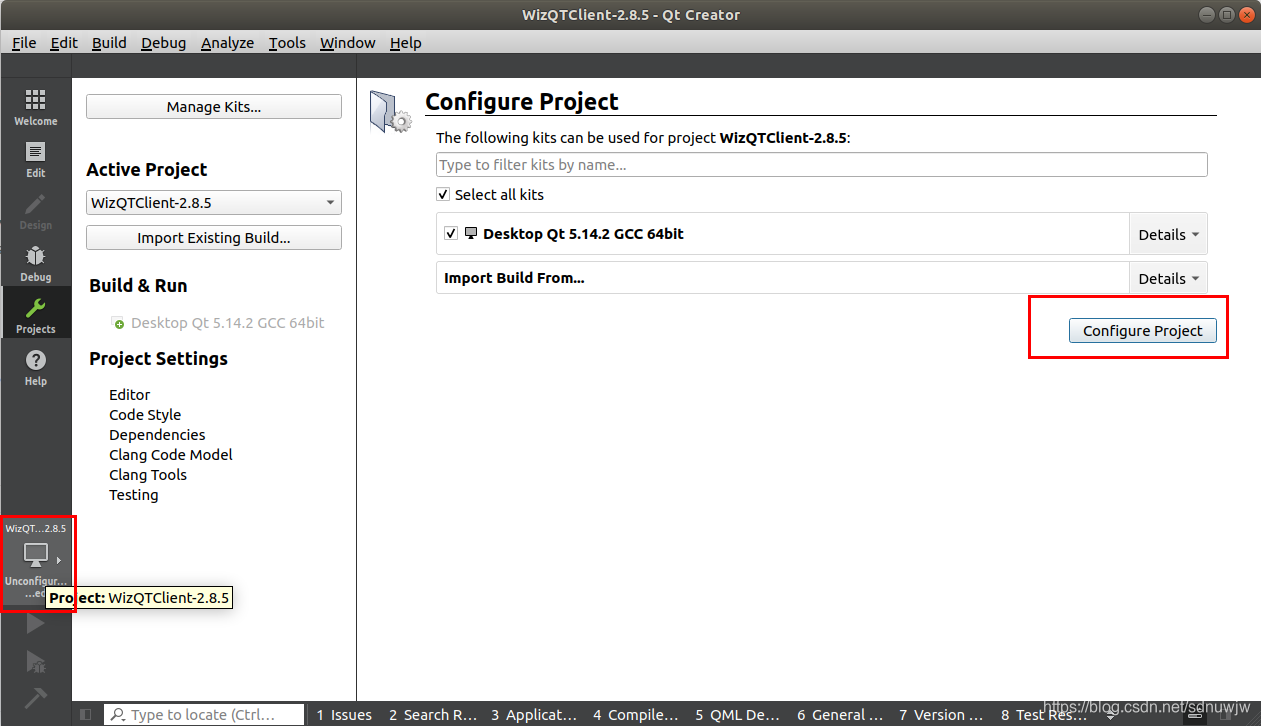Click the Configure Project header icon
1261x726 pixels.
coord(390,111)
